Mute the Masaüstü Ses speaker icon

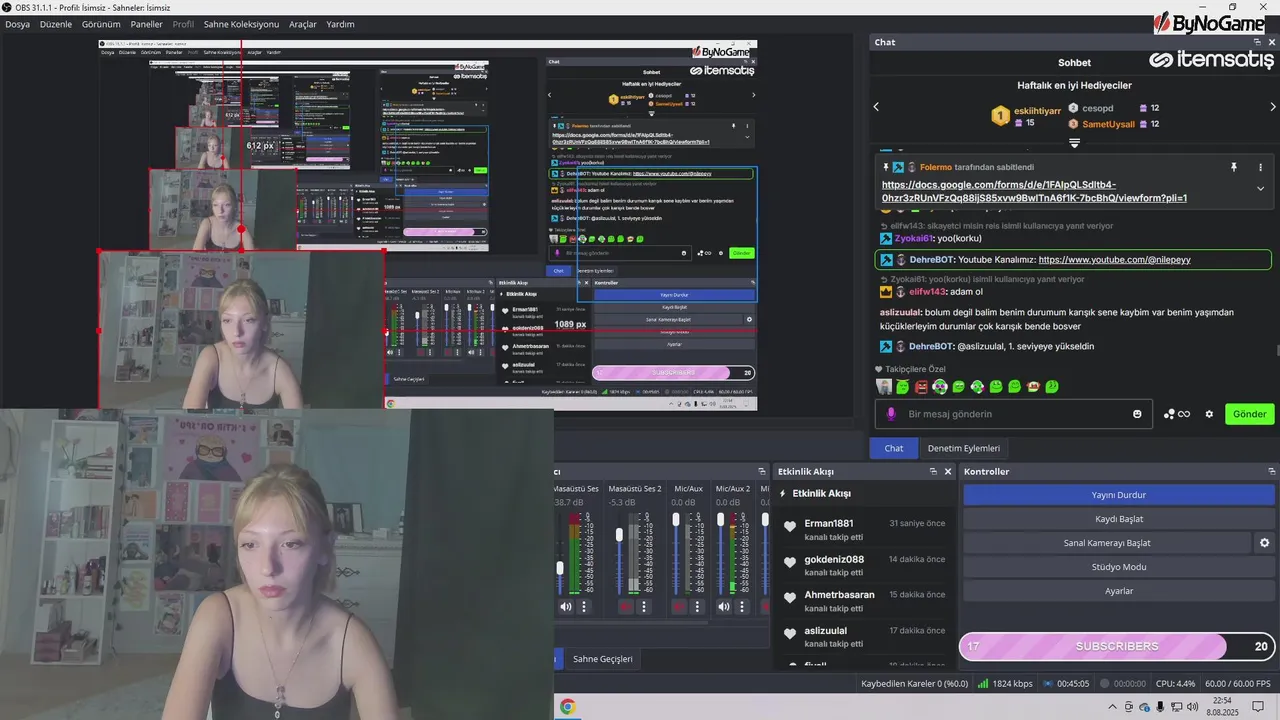click(566, 606)
